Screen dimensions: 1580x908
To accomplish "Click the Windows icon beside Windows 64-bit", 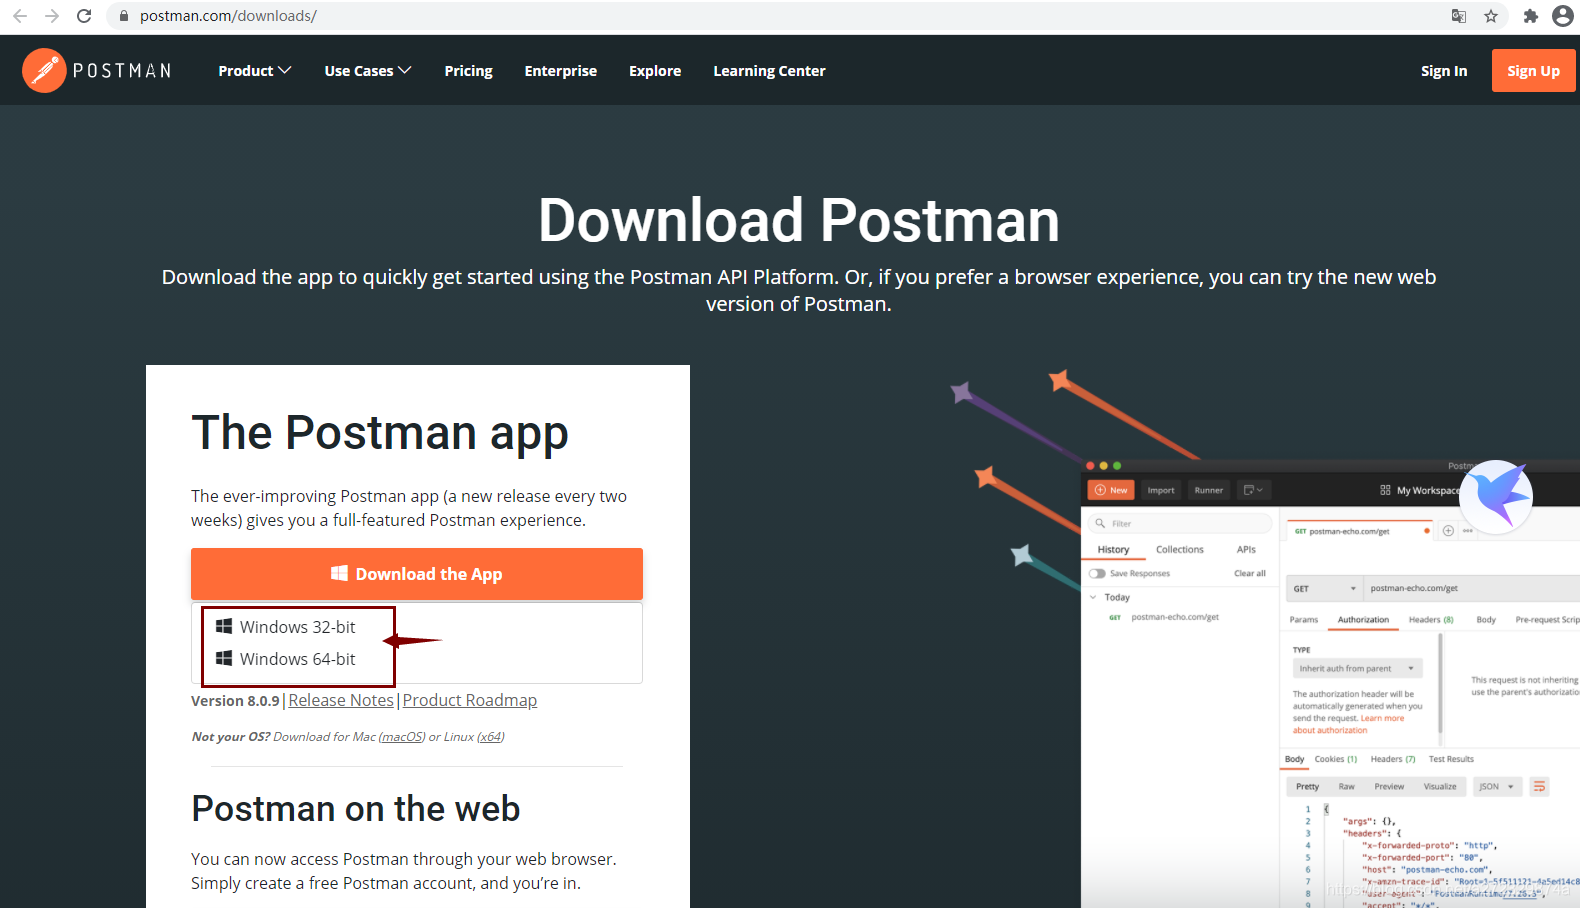I will pyautogui.click(x=224, y=659).
